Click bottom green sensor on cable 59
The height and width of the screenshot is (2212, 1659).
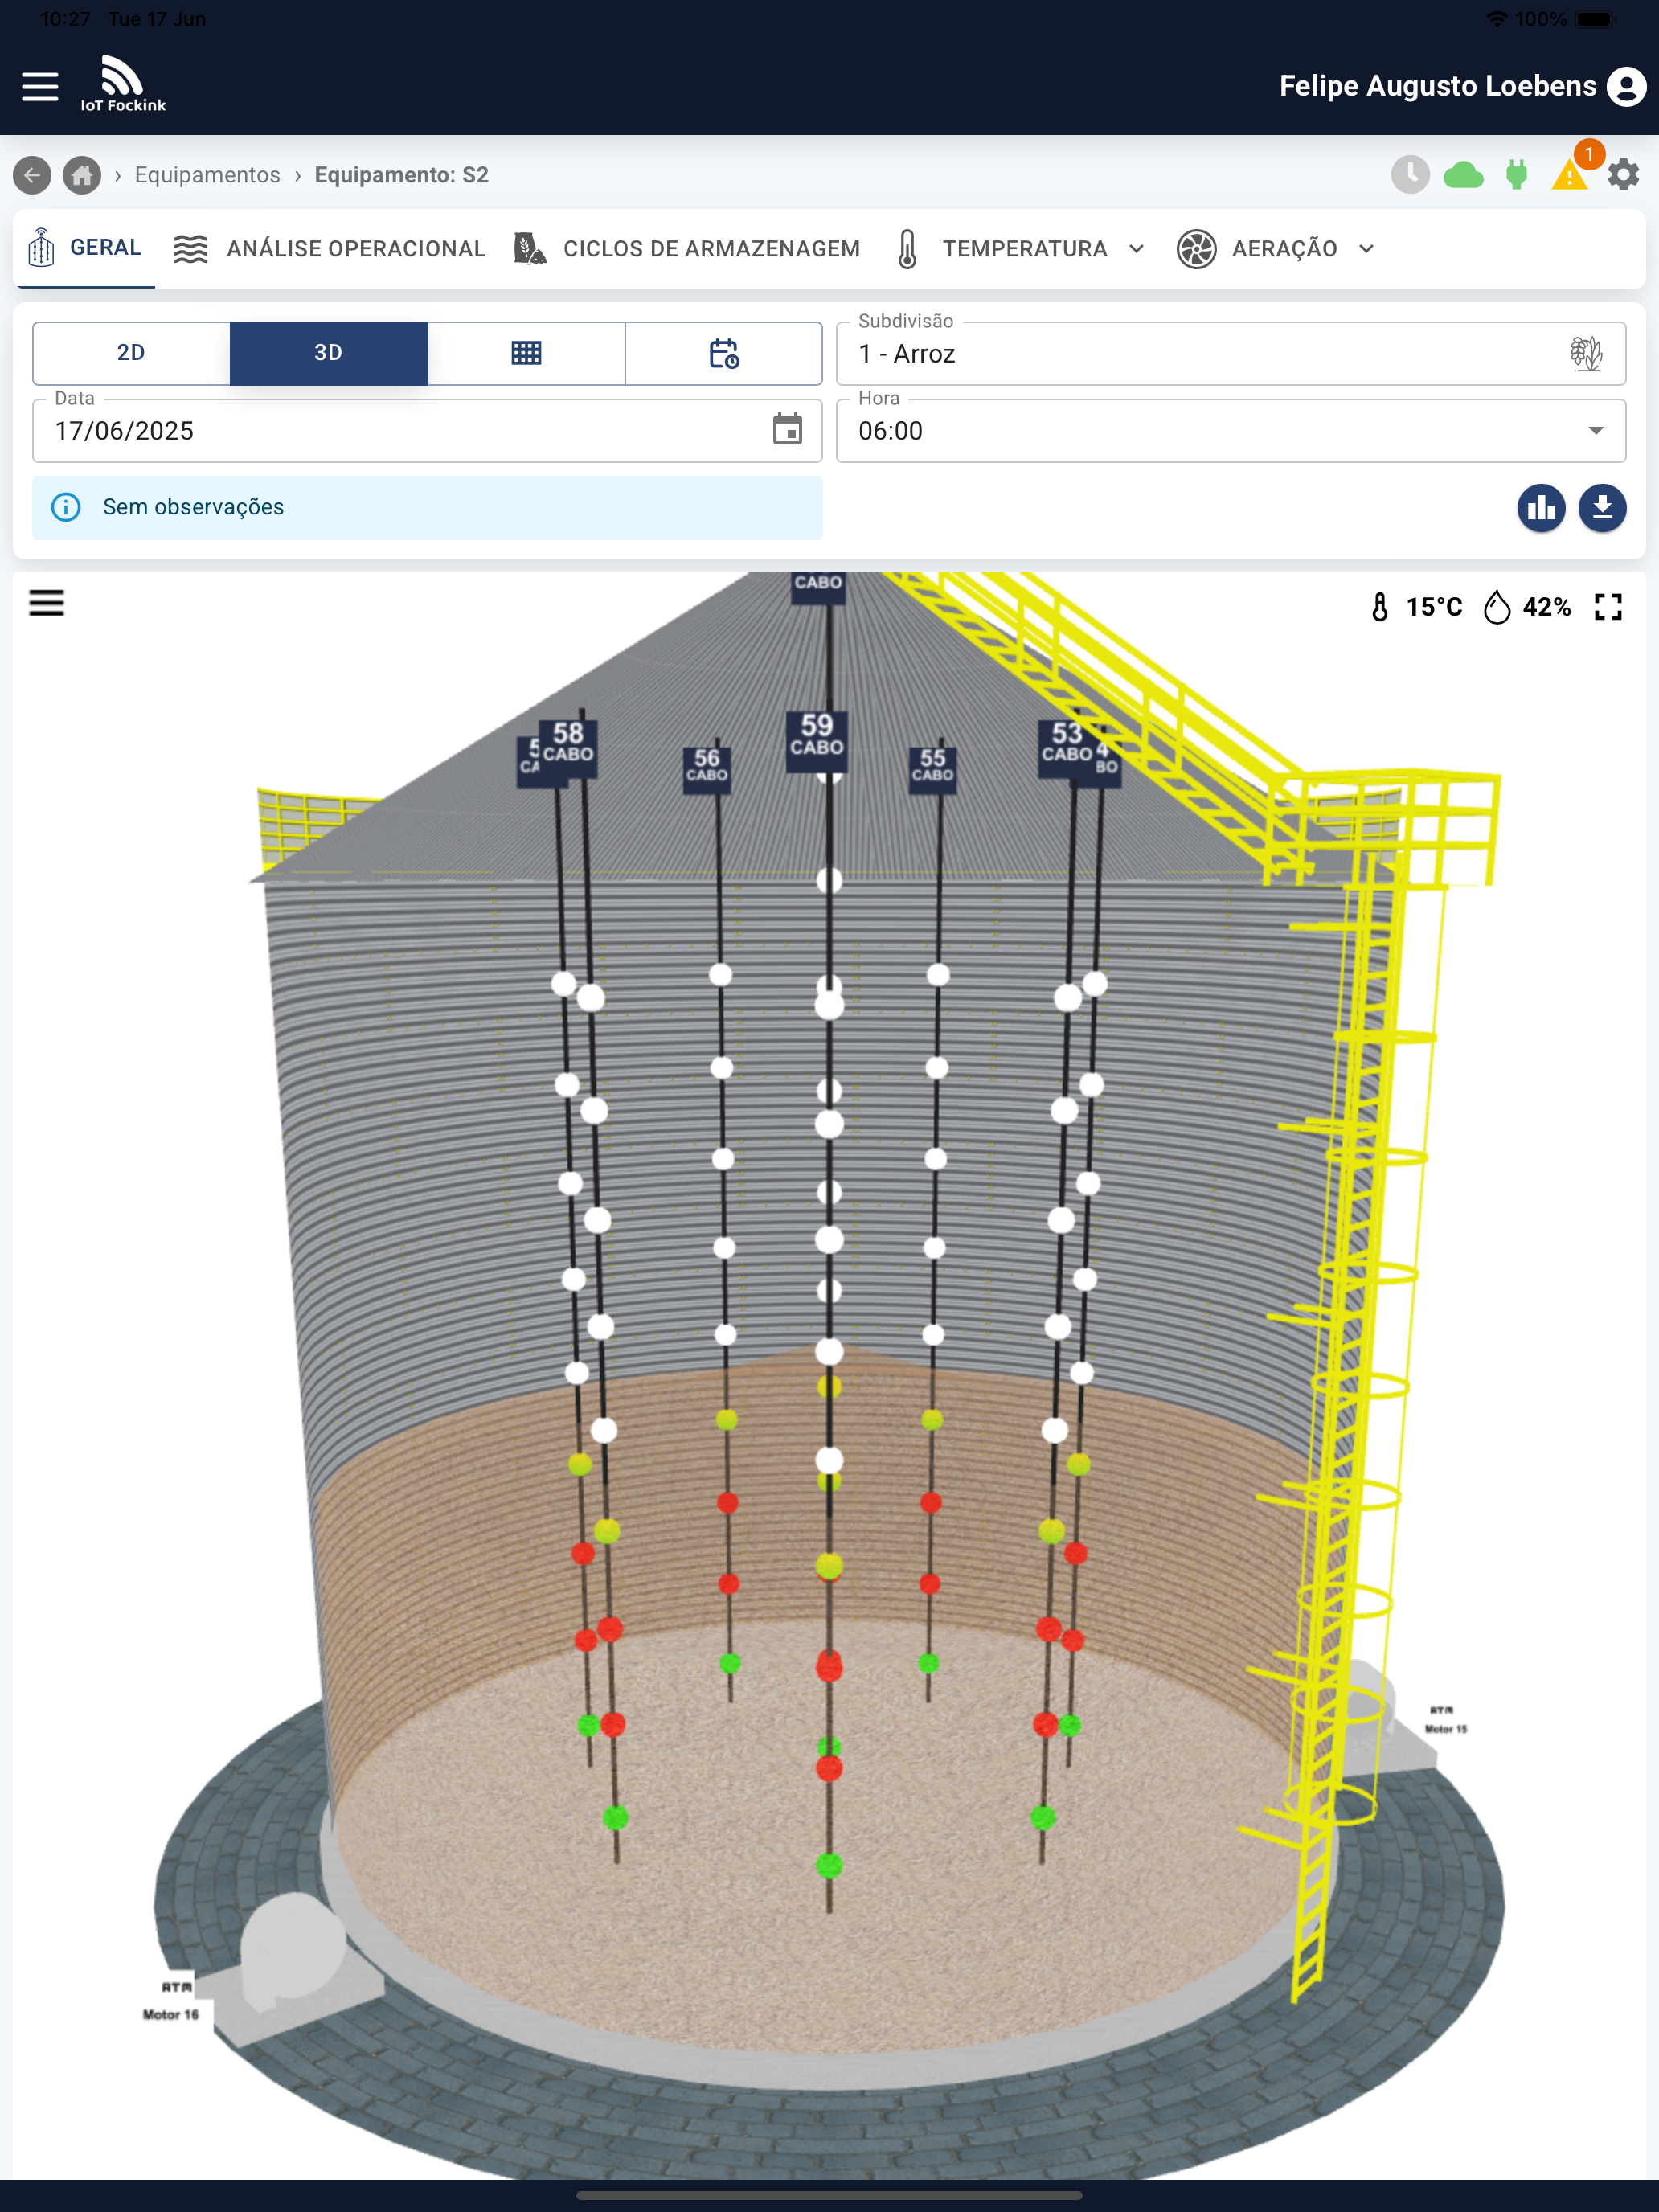point(829,1865)
